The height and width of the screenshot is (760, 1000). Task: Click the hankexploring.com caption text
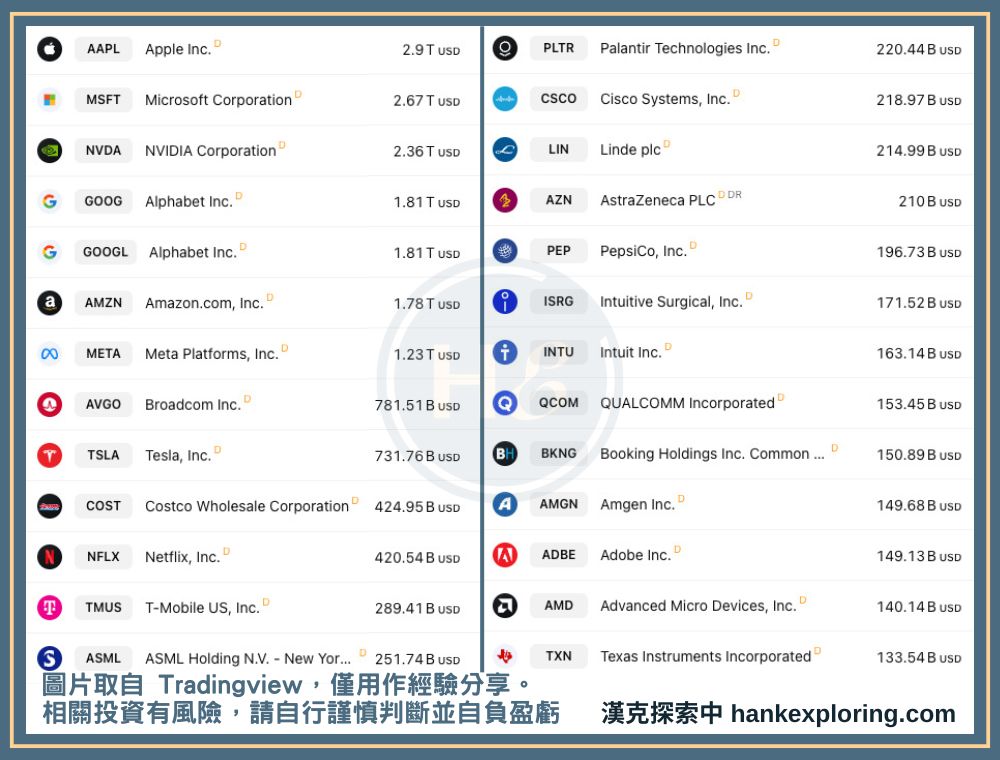point(843,714)
